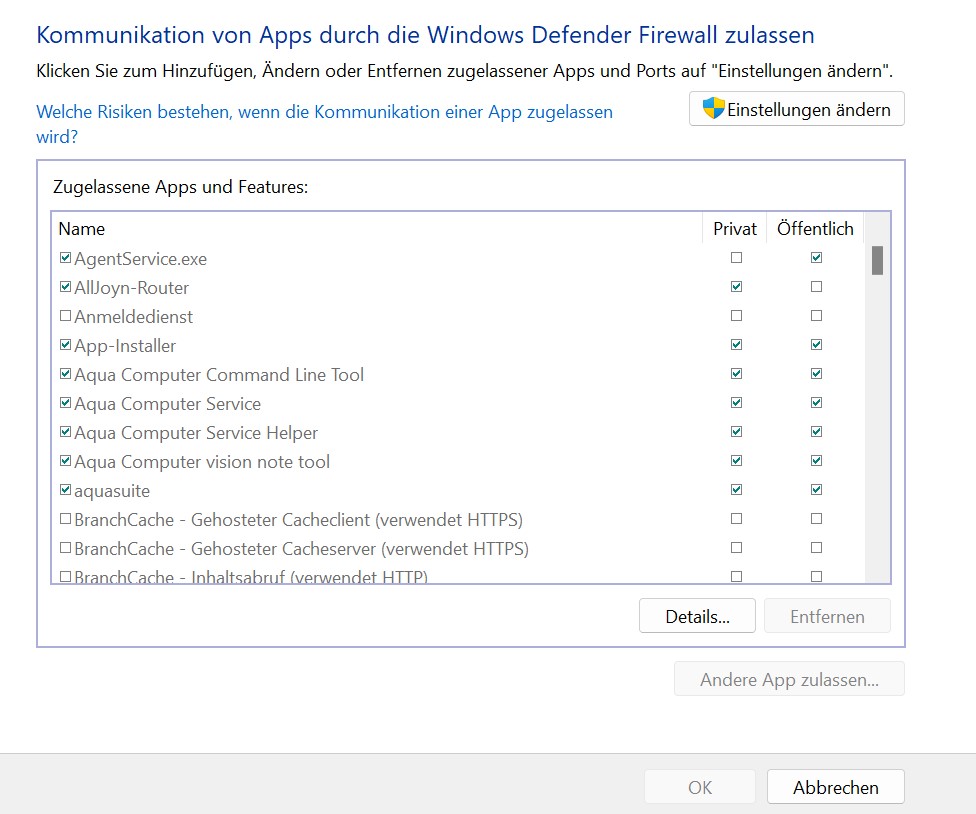This screenshot has height=814, width=976.
Task: Toggle the AgentService.exe name checkbox
Action: click(66, 258)
